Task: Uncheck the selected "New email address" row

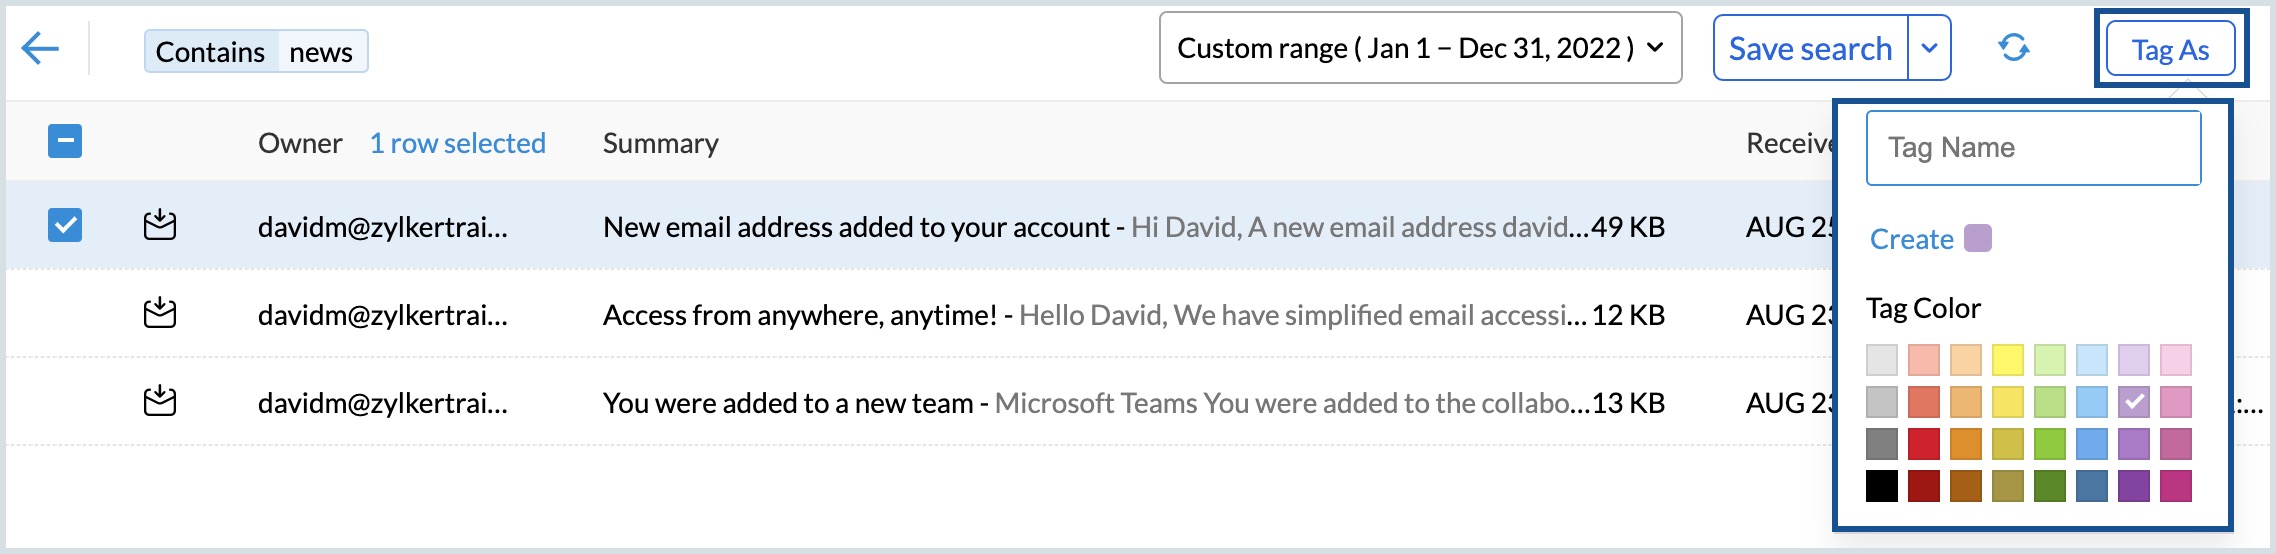Action: 65,226
